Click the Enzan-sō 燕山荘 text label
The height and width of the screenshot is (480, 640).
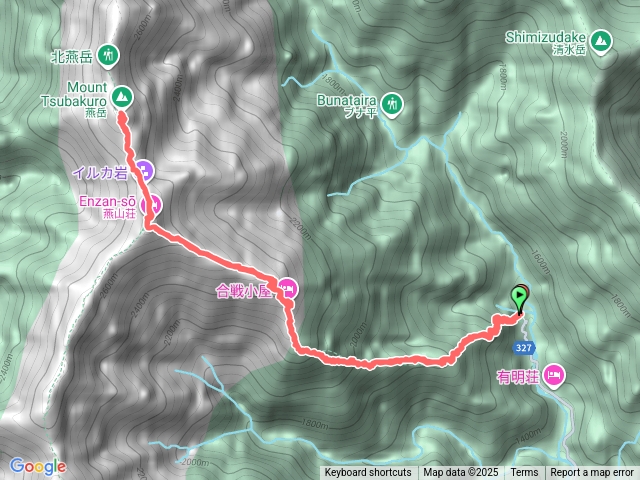point(108,207)
